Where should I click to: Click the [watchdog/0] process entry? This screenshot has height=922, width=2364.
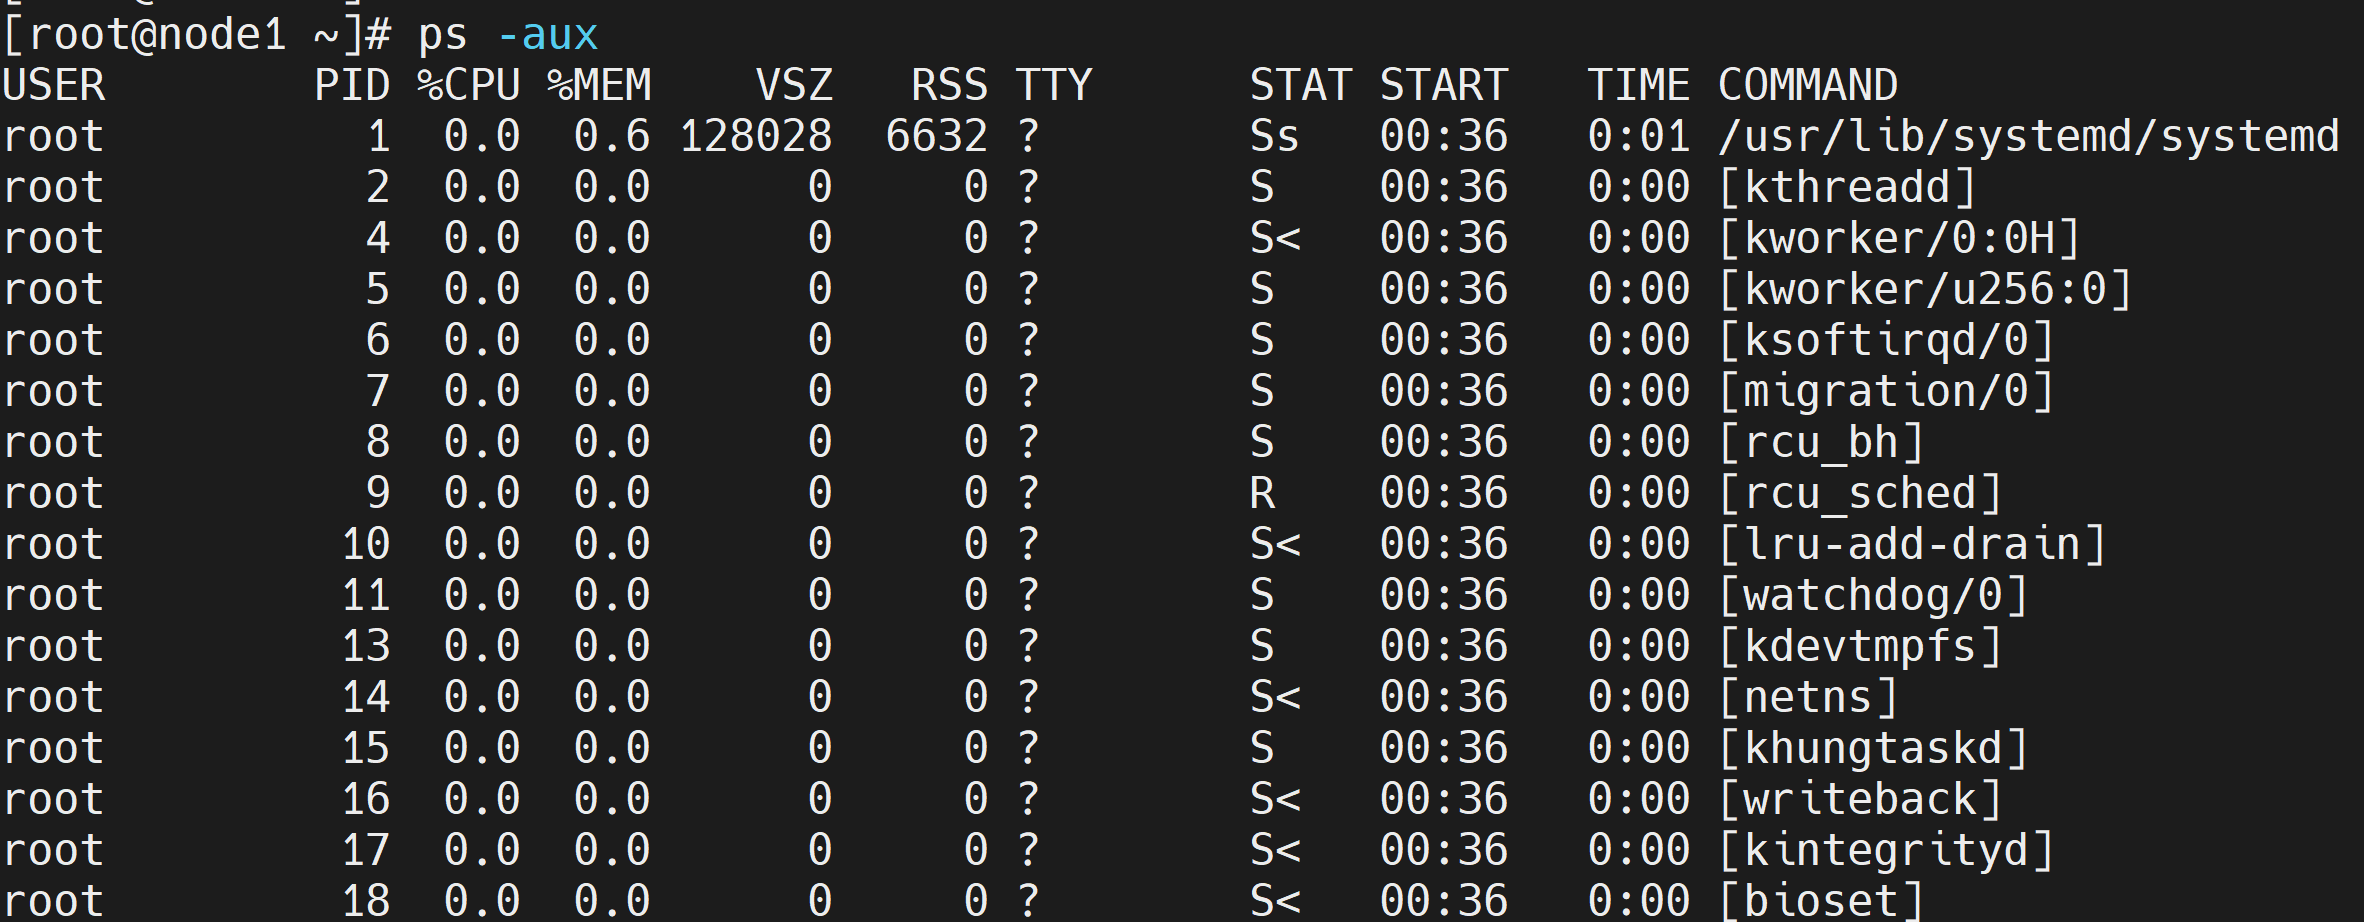point(1873,596)
